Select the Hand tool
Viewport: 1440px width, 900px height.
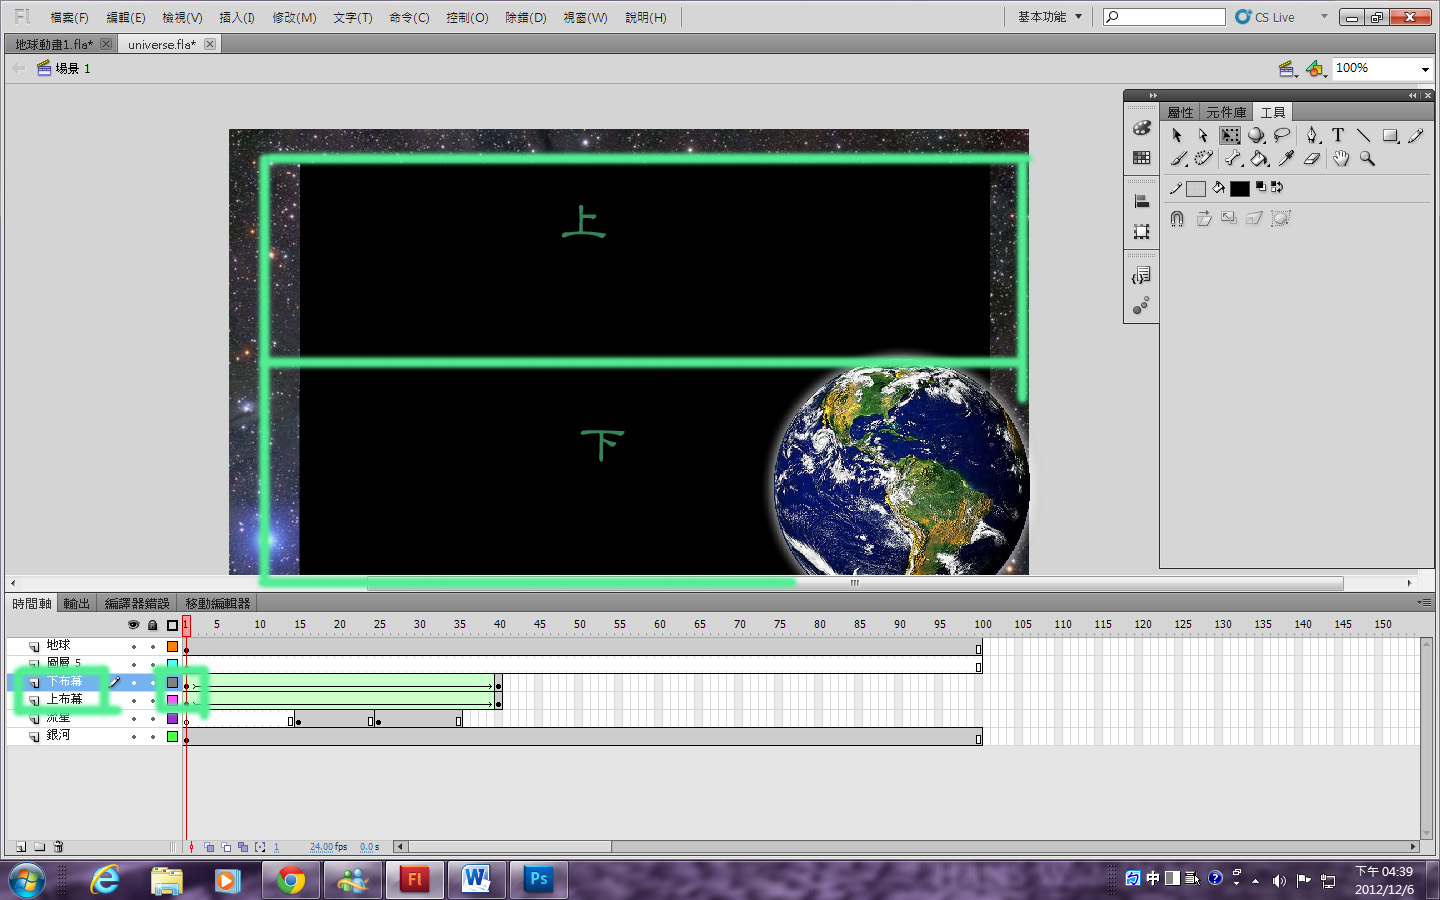point(1341,159)
